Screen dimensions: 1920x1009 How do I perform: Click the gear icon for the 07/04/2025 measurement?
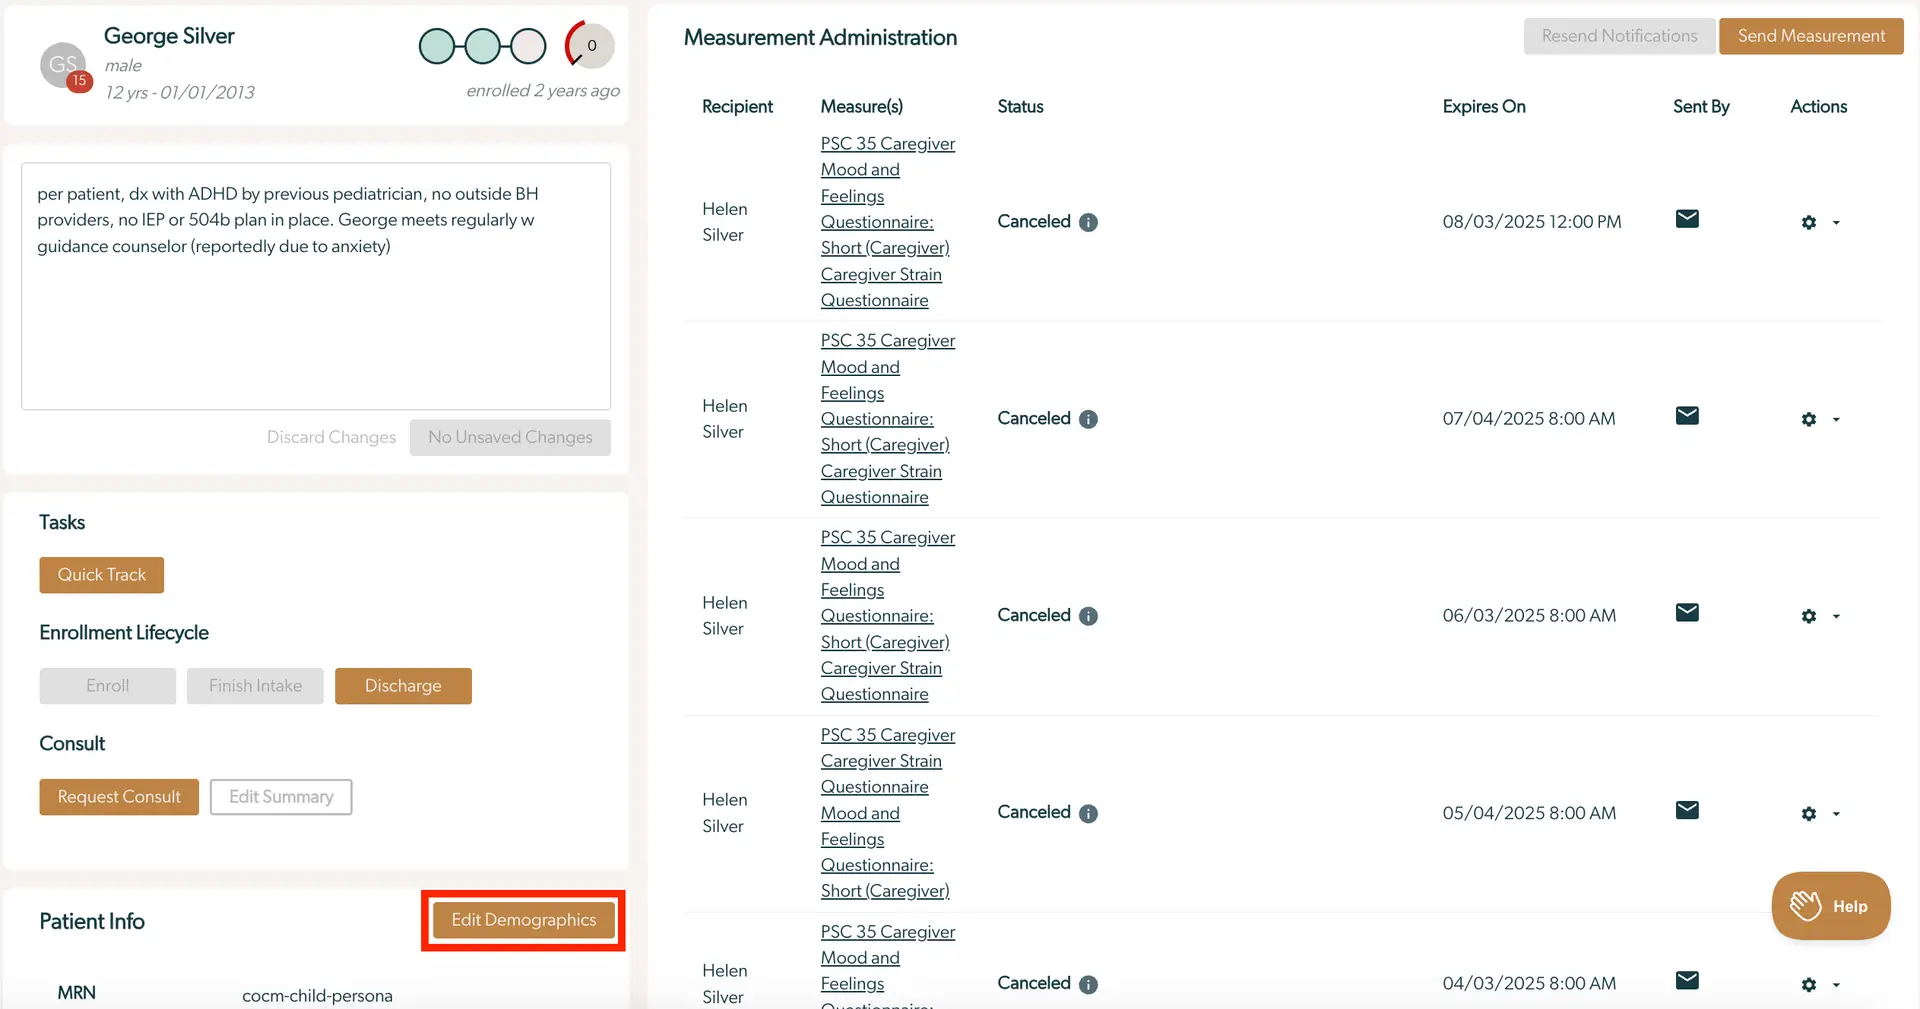[x=1809, y=420]
